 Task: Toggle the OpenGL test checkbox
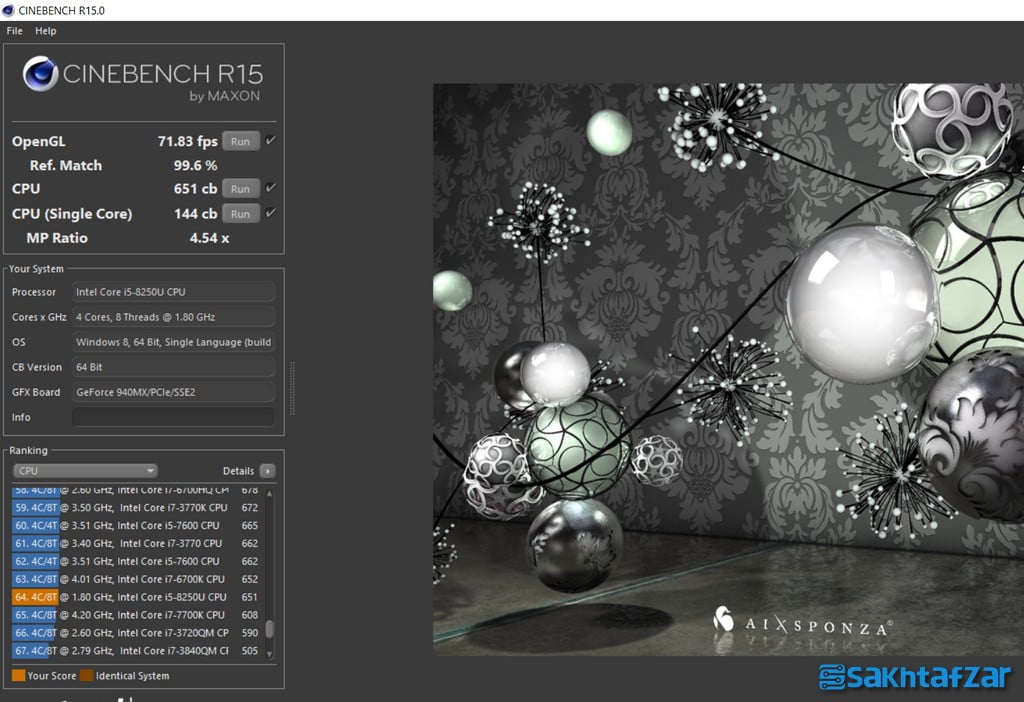point(270,141)
